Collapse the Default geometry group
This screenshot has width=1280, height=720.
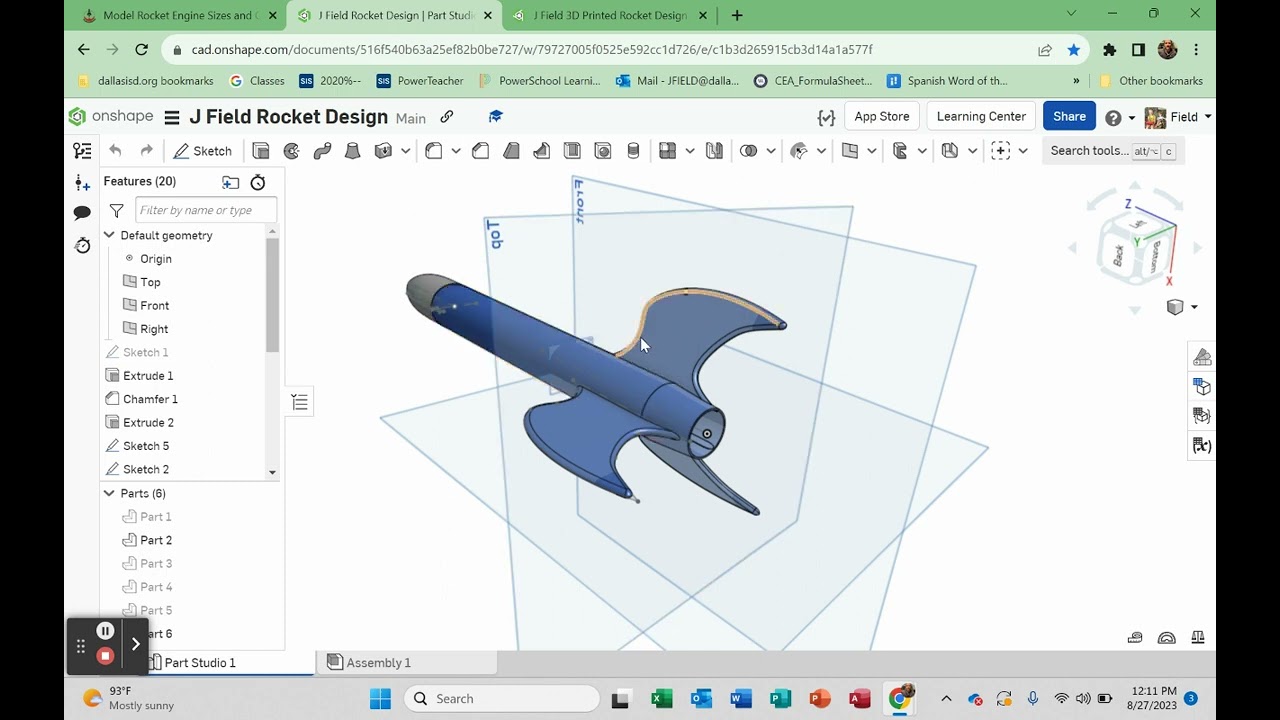click(109, 235)
